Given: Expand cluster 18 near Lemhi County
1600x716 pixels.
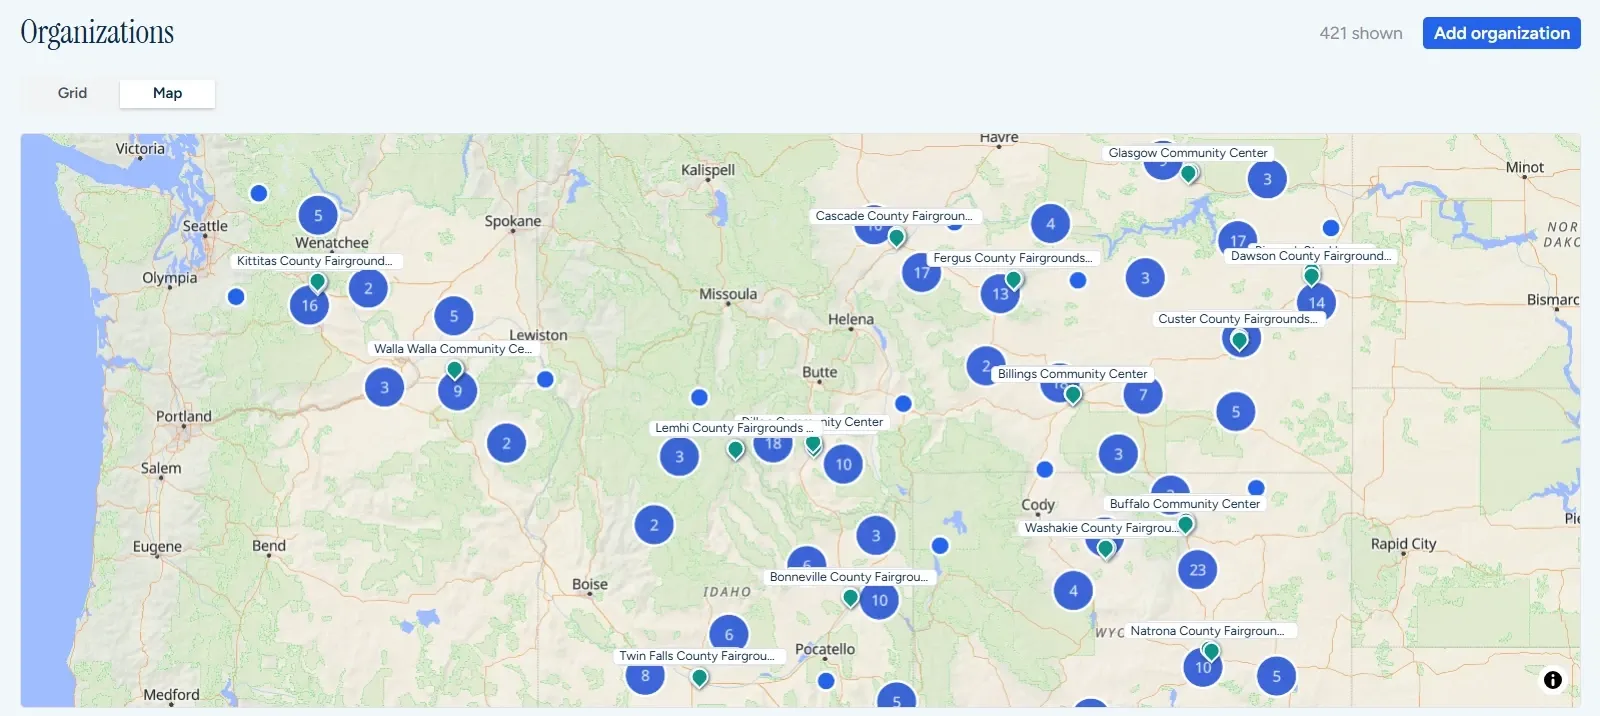Looking at the screenshot, I should pyautogui.click(x=773, y=443).
